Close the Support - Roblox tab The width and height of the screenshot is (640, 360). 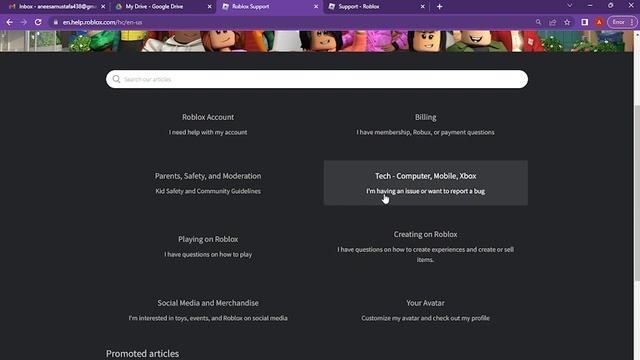pyautogui.click(x=422, y=7)
